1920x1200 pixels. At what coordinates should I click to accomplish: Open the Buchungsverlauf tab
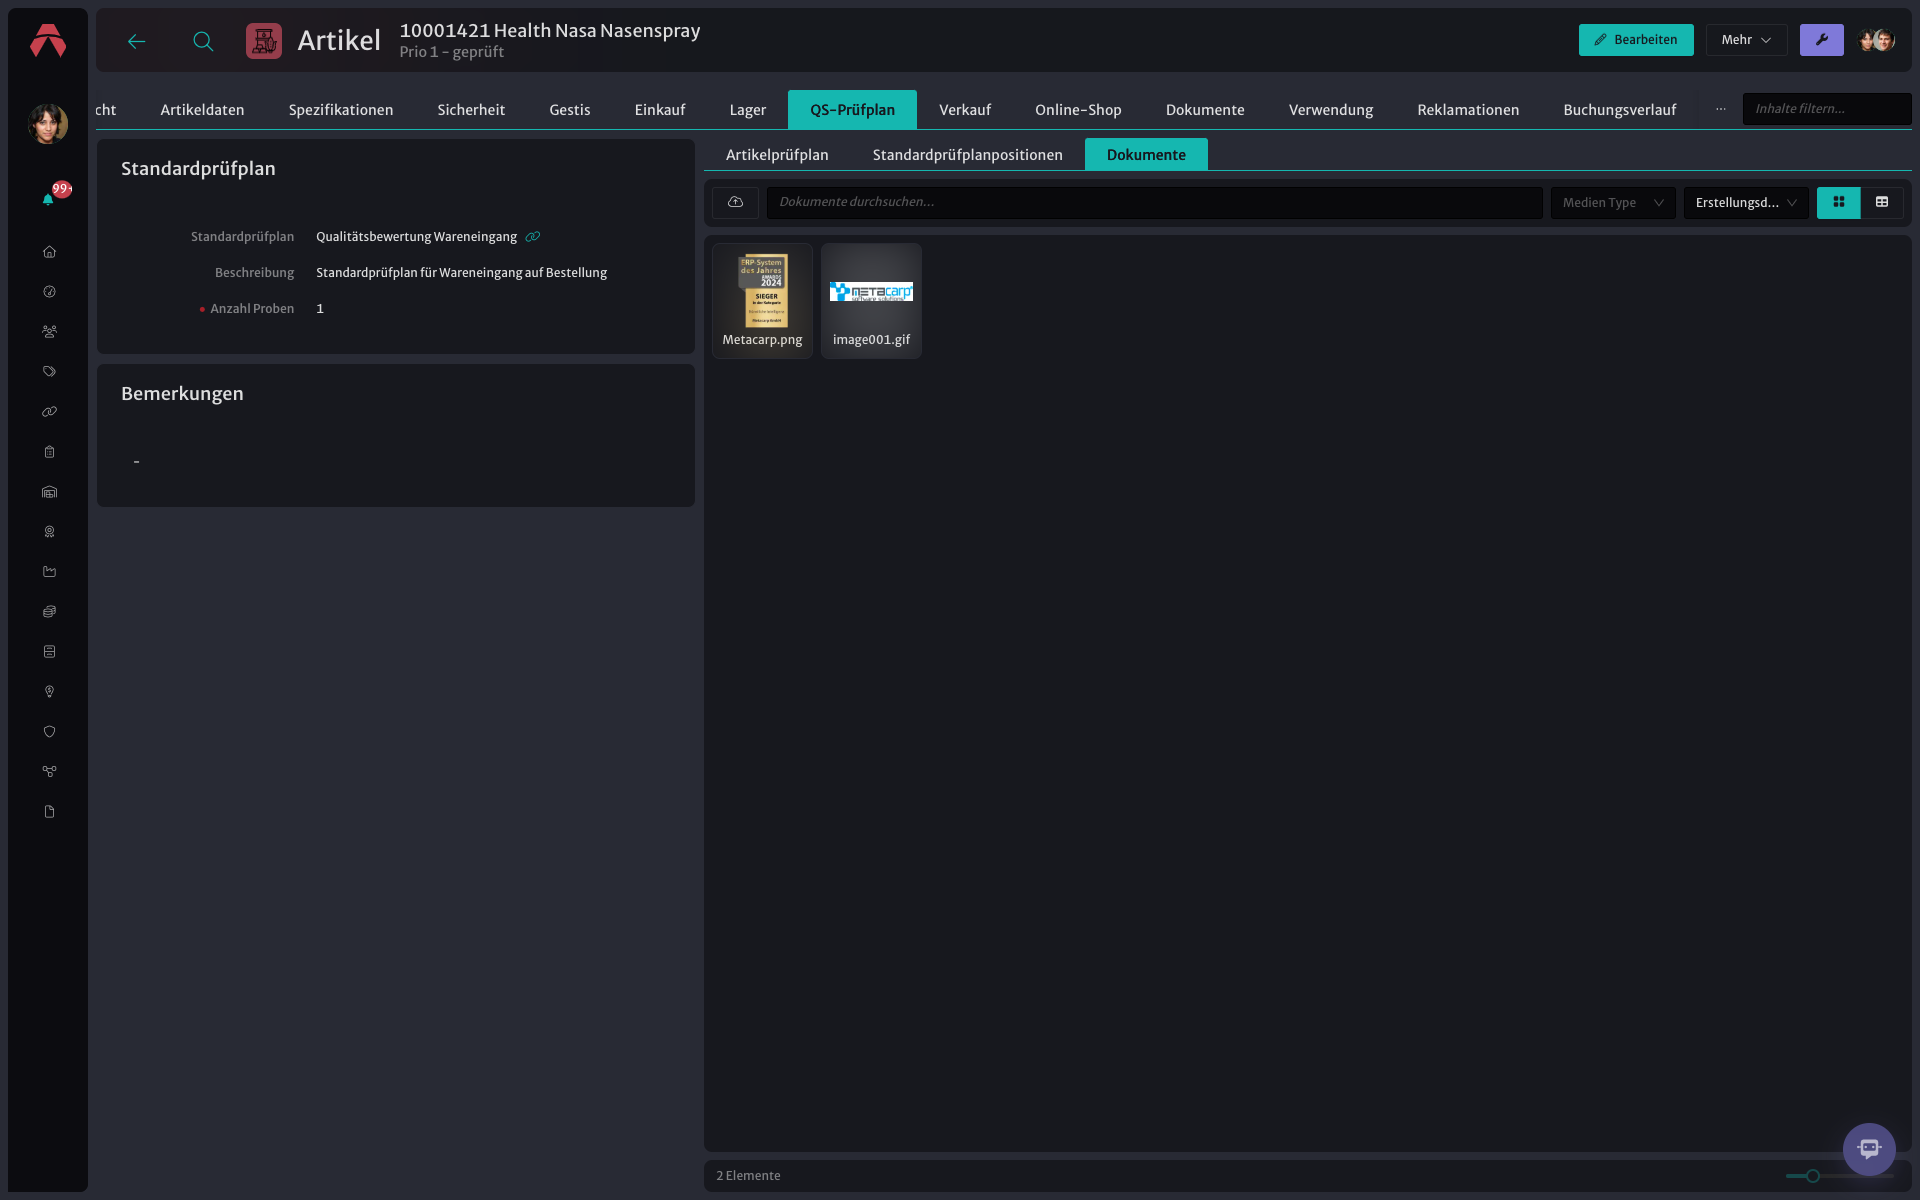tap(1620, 110)
